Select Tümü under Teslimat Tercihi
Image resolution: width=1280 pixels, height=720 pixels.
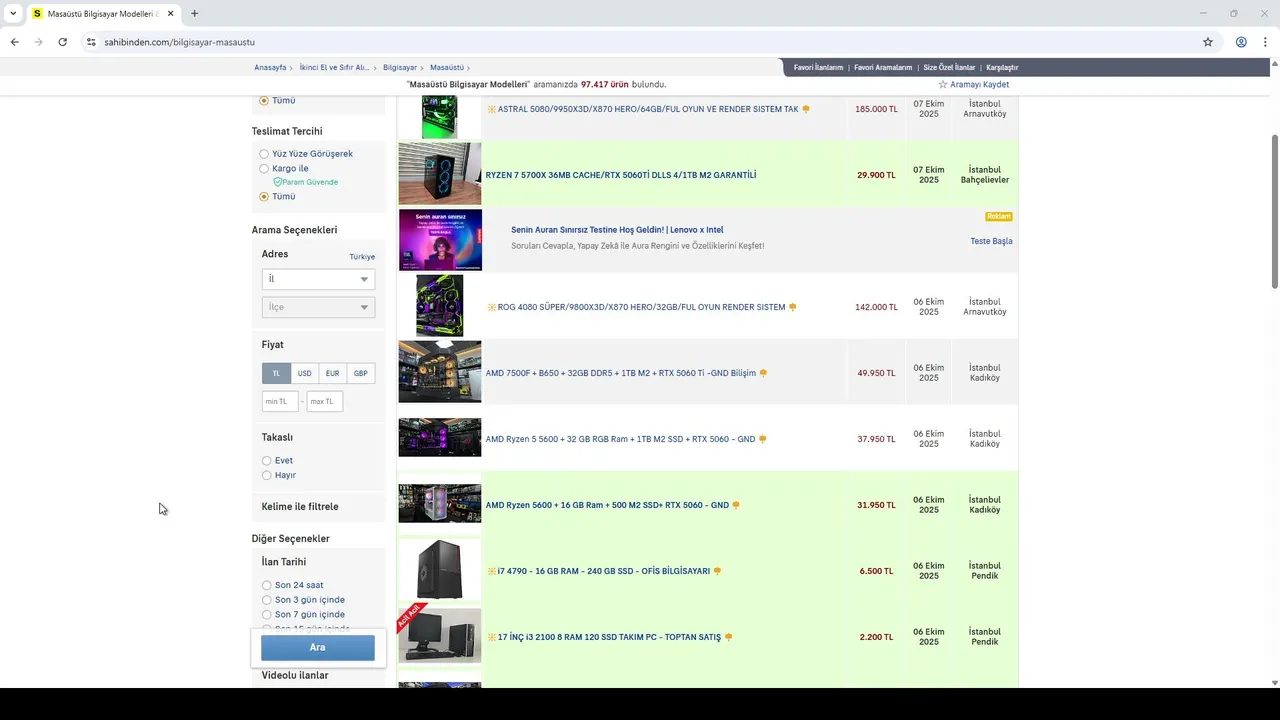coord(264,197)
